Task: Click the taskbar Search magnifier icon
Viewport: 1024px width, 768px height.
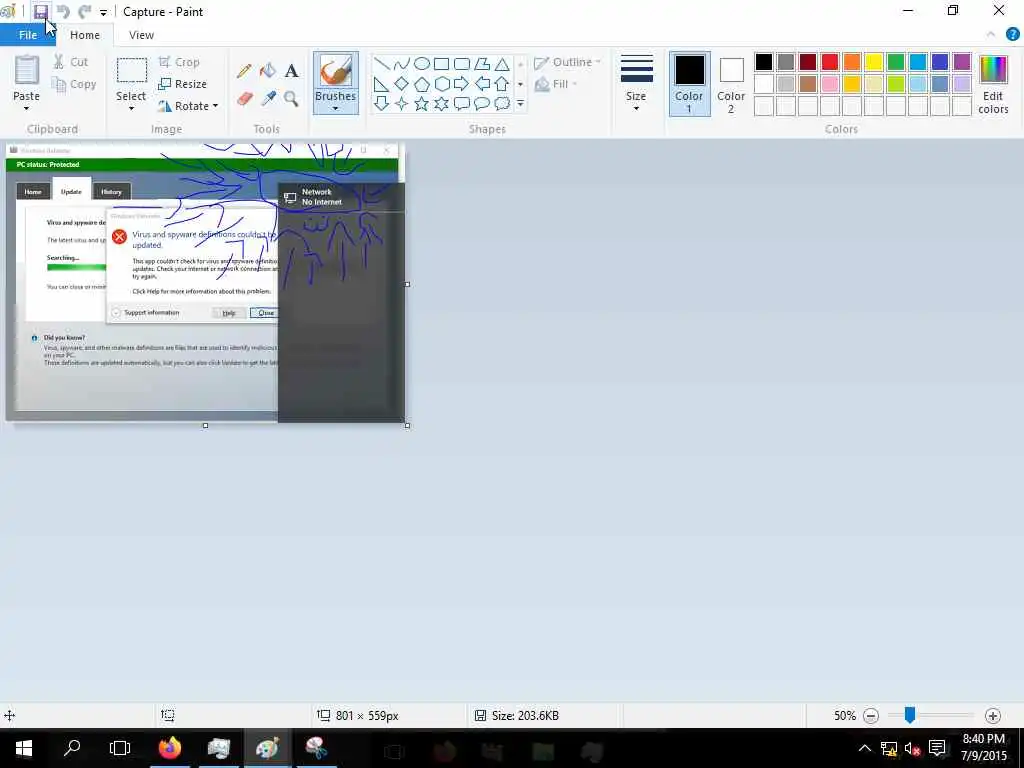Action: 72,748
